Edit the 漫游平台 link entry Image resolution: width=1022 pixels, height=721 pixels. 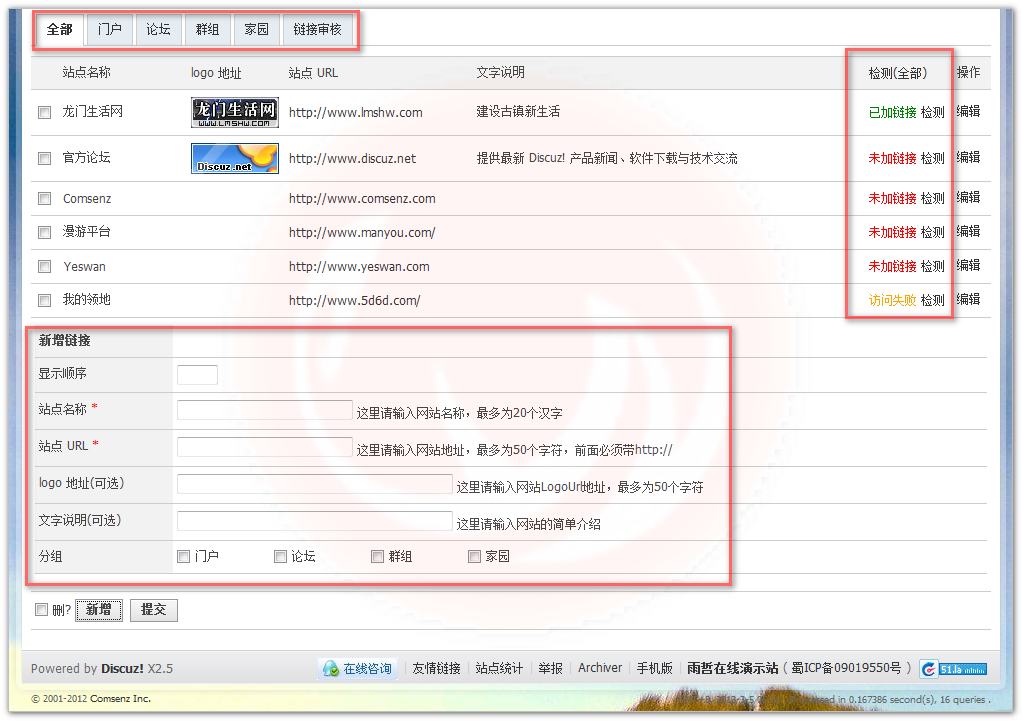click(969, 231)
